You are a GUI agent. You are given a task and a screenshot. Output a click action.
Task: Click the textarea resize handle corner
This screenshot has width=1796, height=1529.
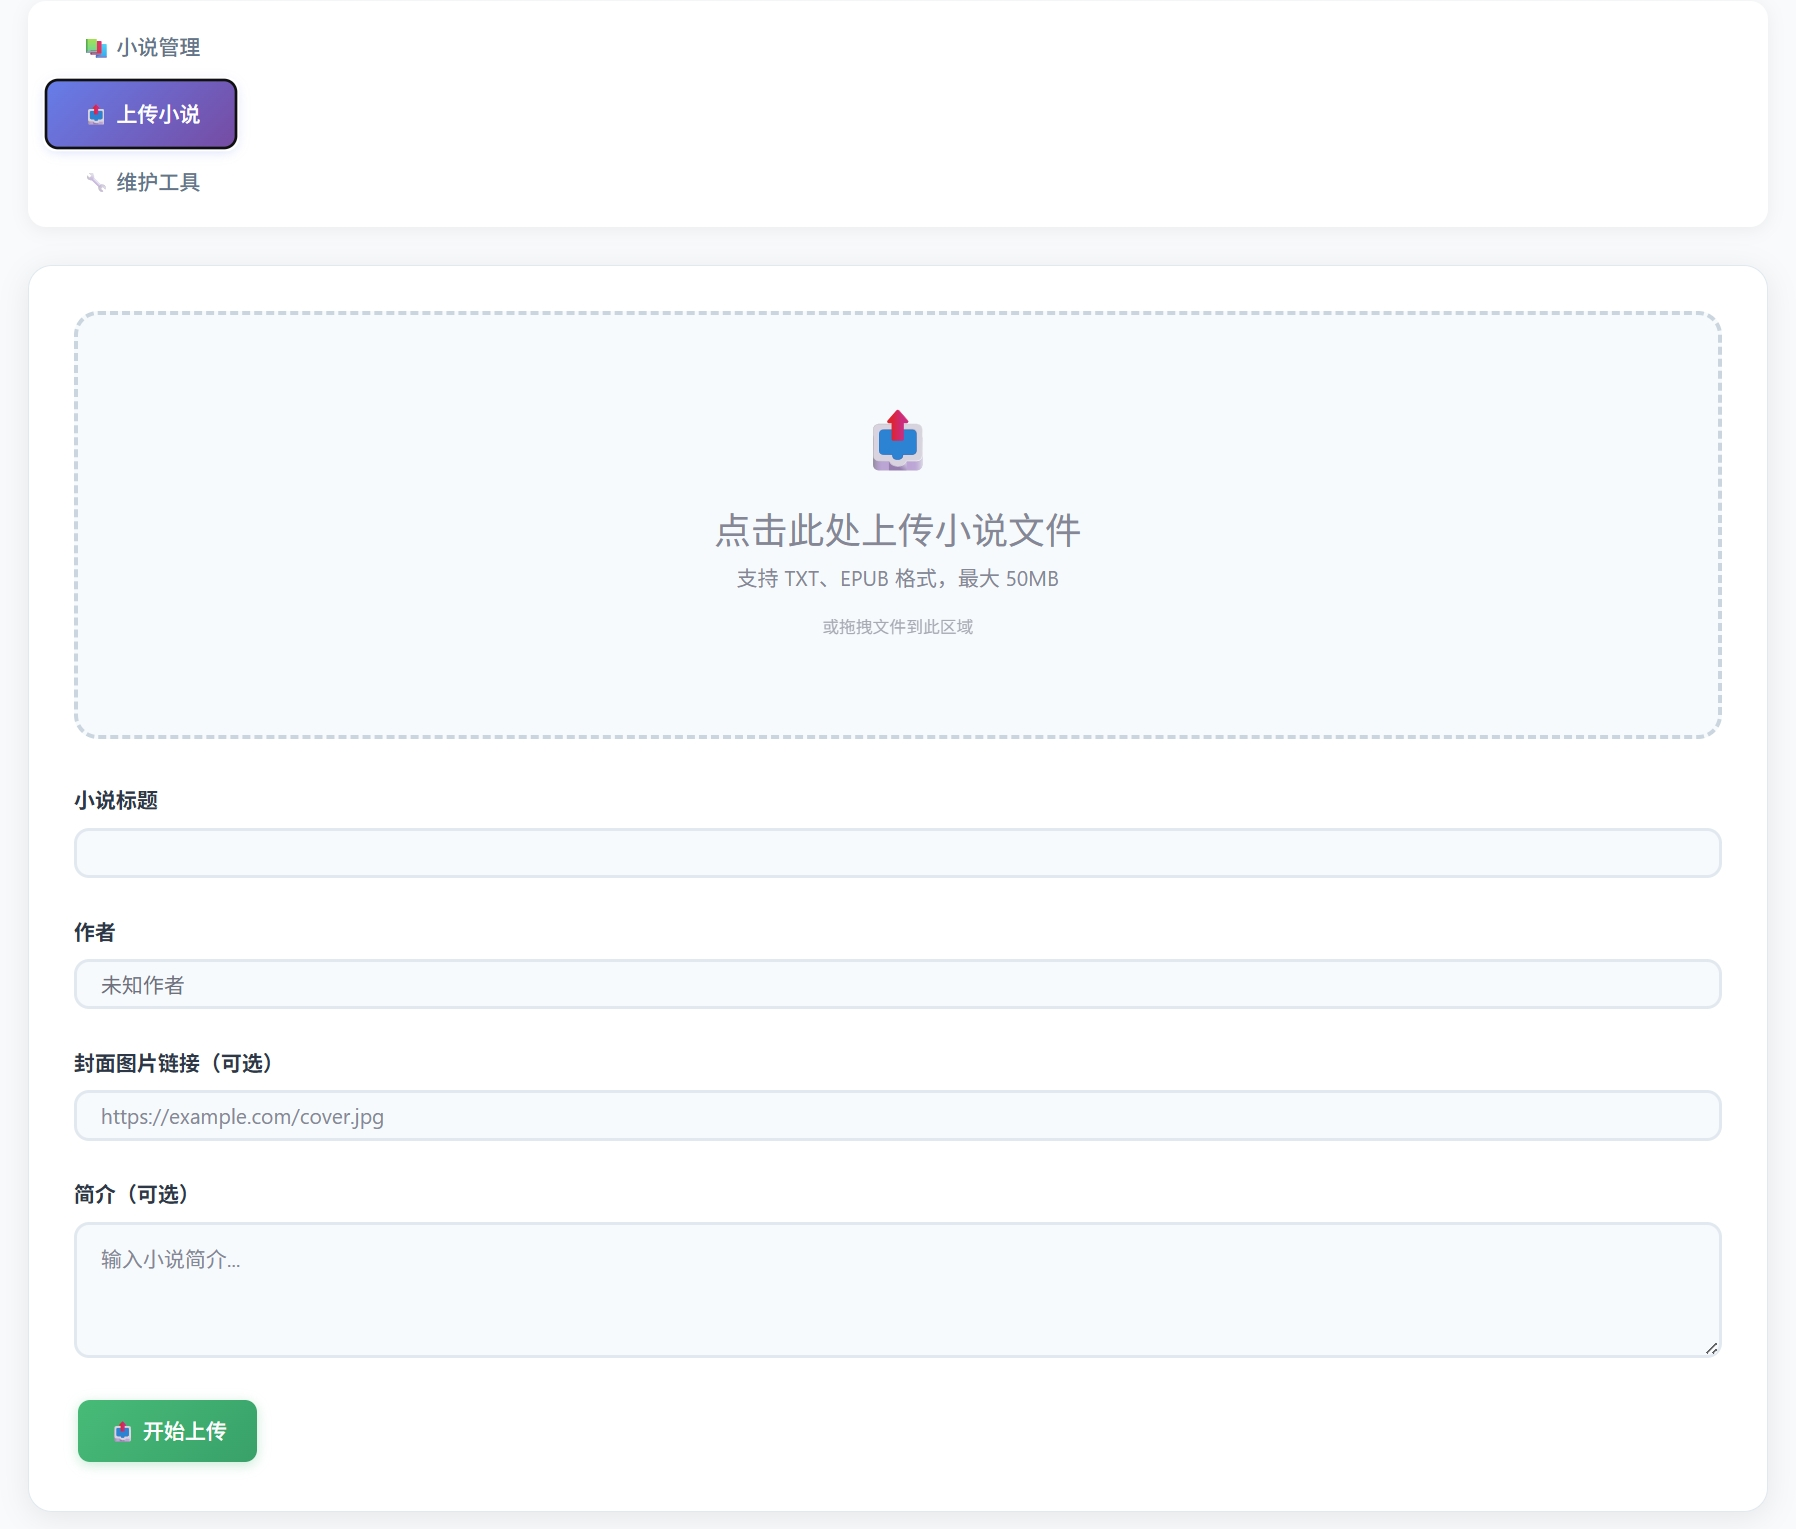[1711, 1348]
